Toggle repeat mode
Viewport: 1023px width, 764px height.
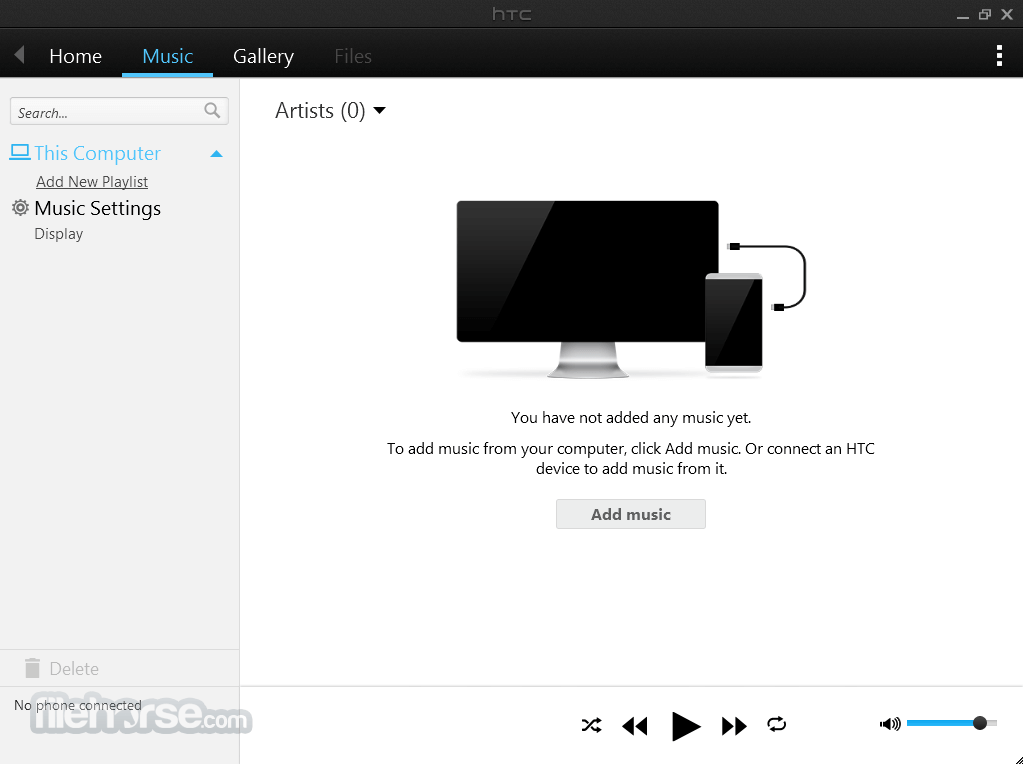tap(776, 724)
